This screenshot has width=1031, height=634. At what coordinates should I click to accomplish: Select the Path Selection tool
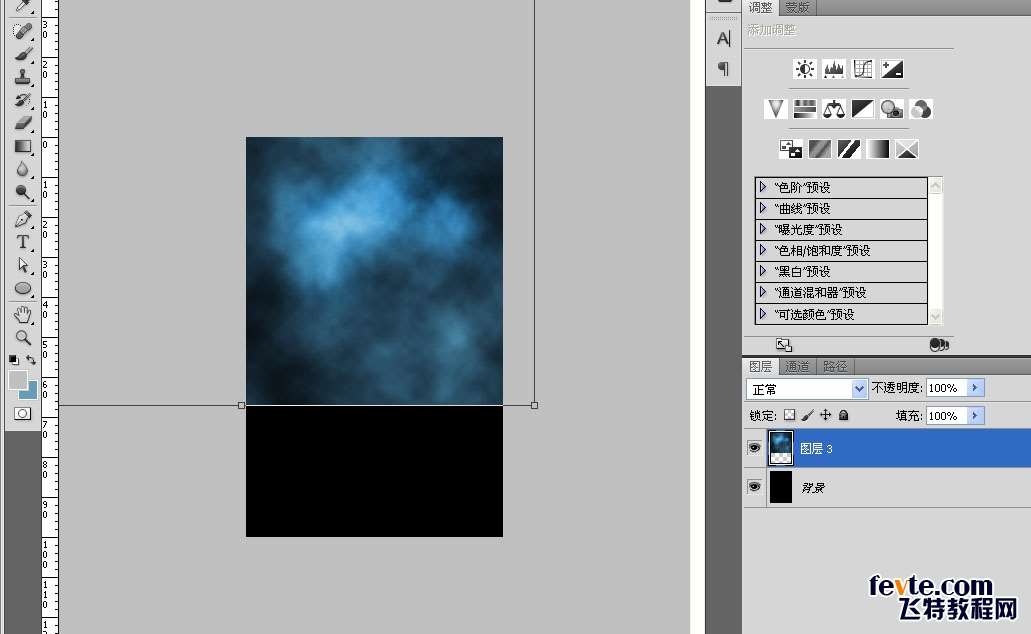click(22, 265)
